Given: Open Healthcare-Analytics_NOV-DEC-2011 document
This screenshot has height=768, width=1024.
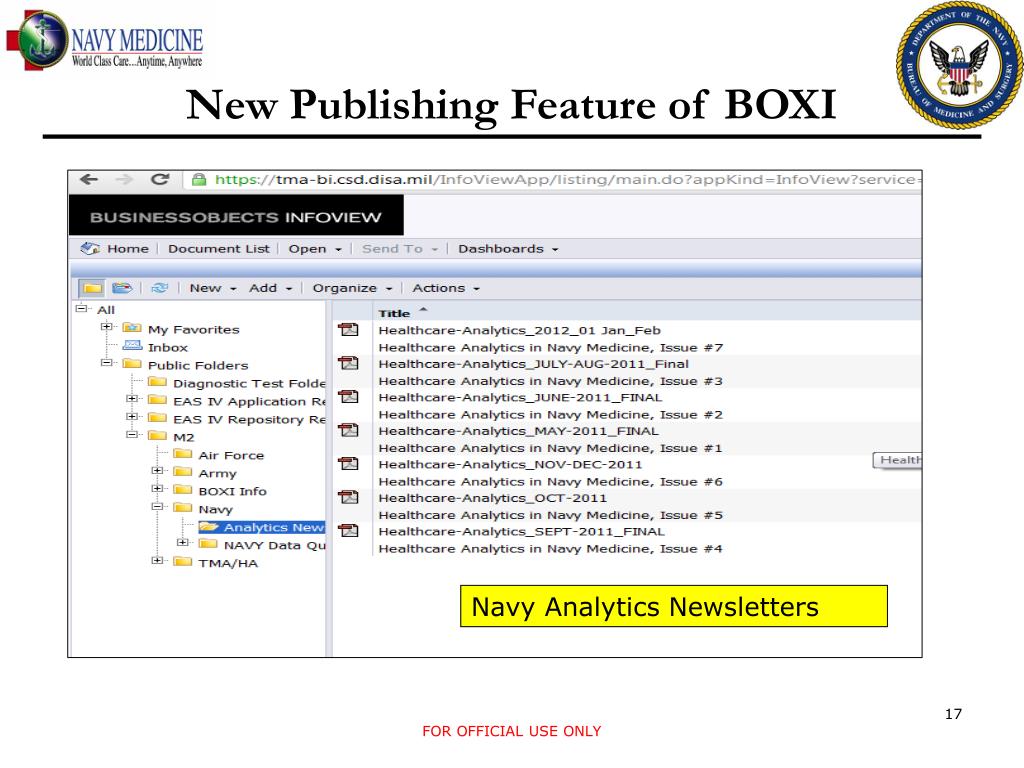Looking at the screenshot, I should (x=510, y=464).
